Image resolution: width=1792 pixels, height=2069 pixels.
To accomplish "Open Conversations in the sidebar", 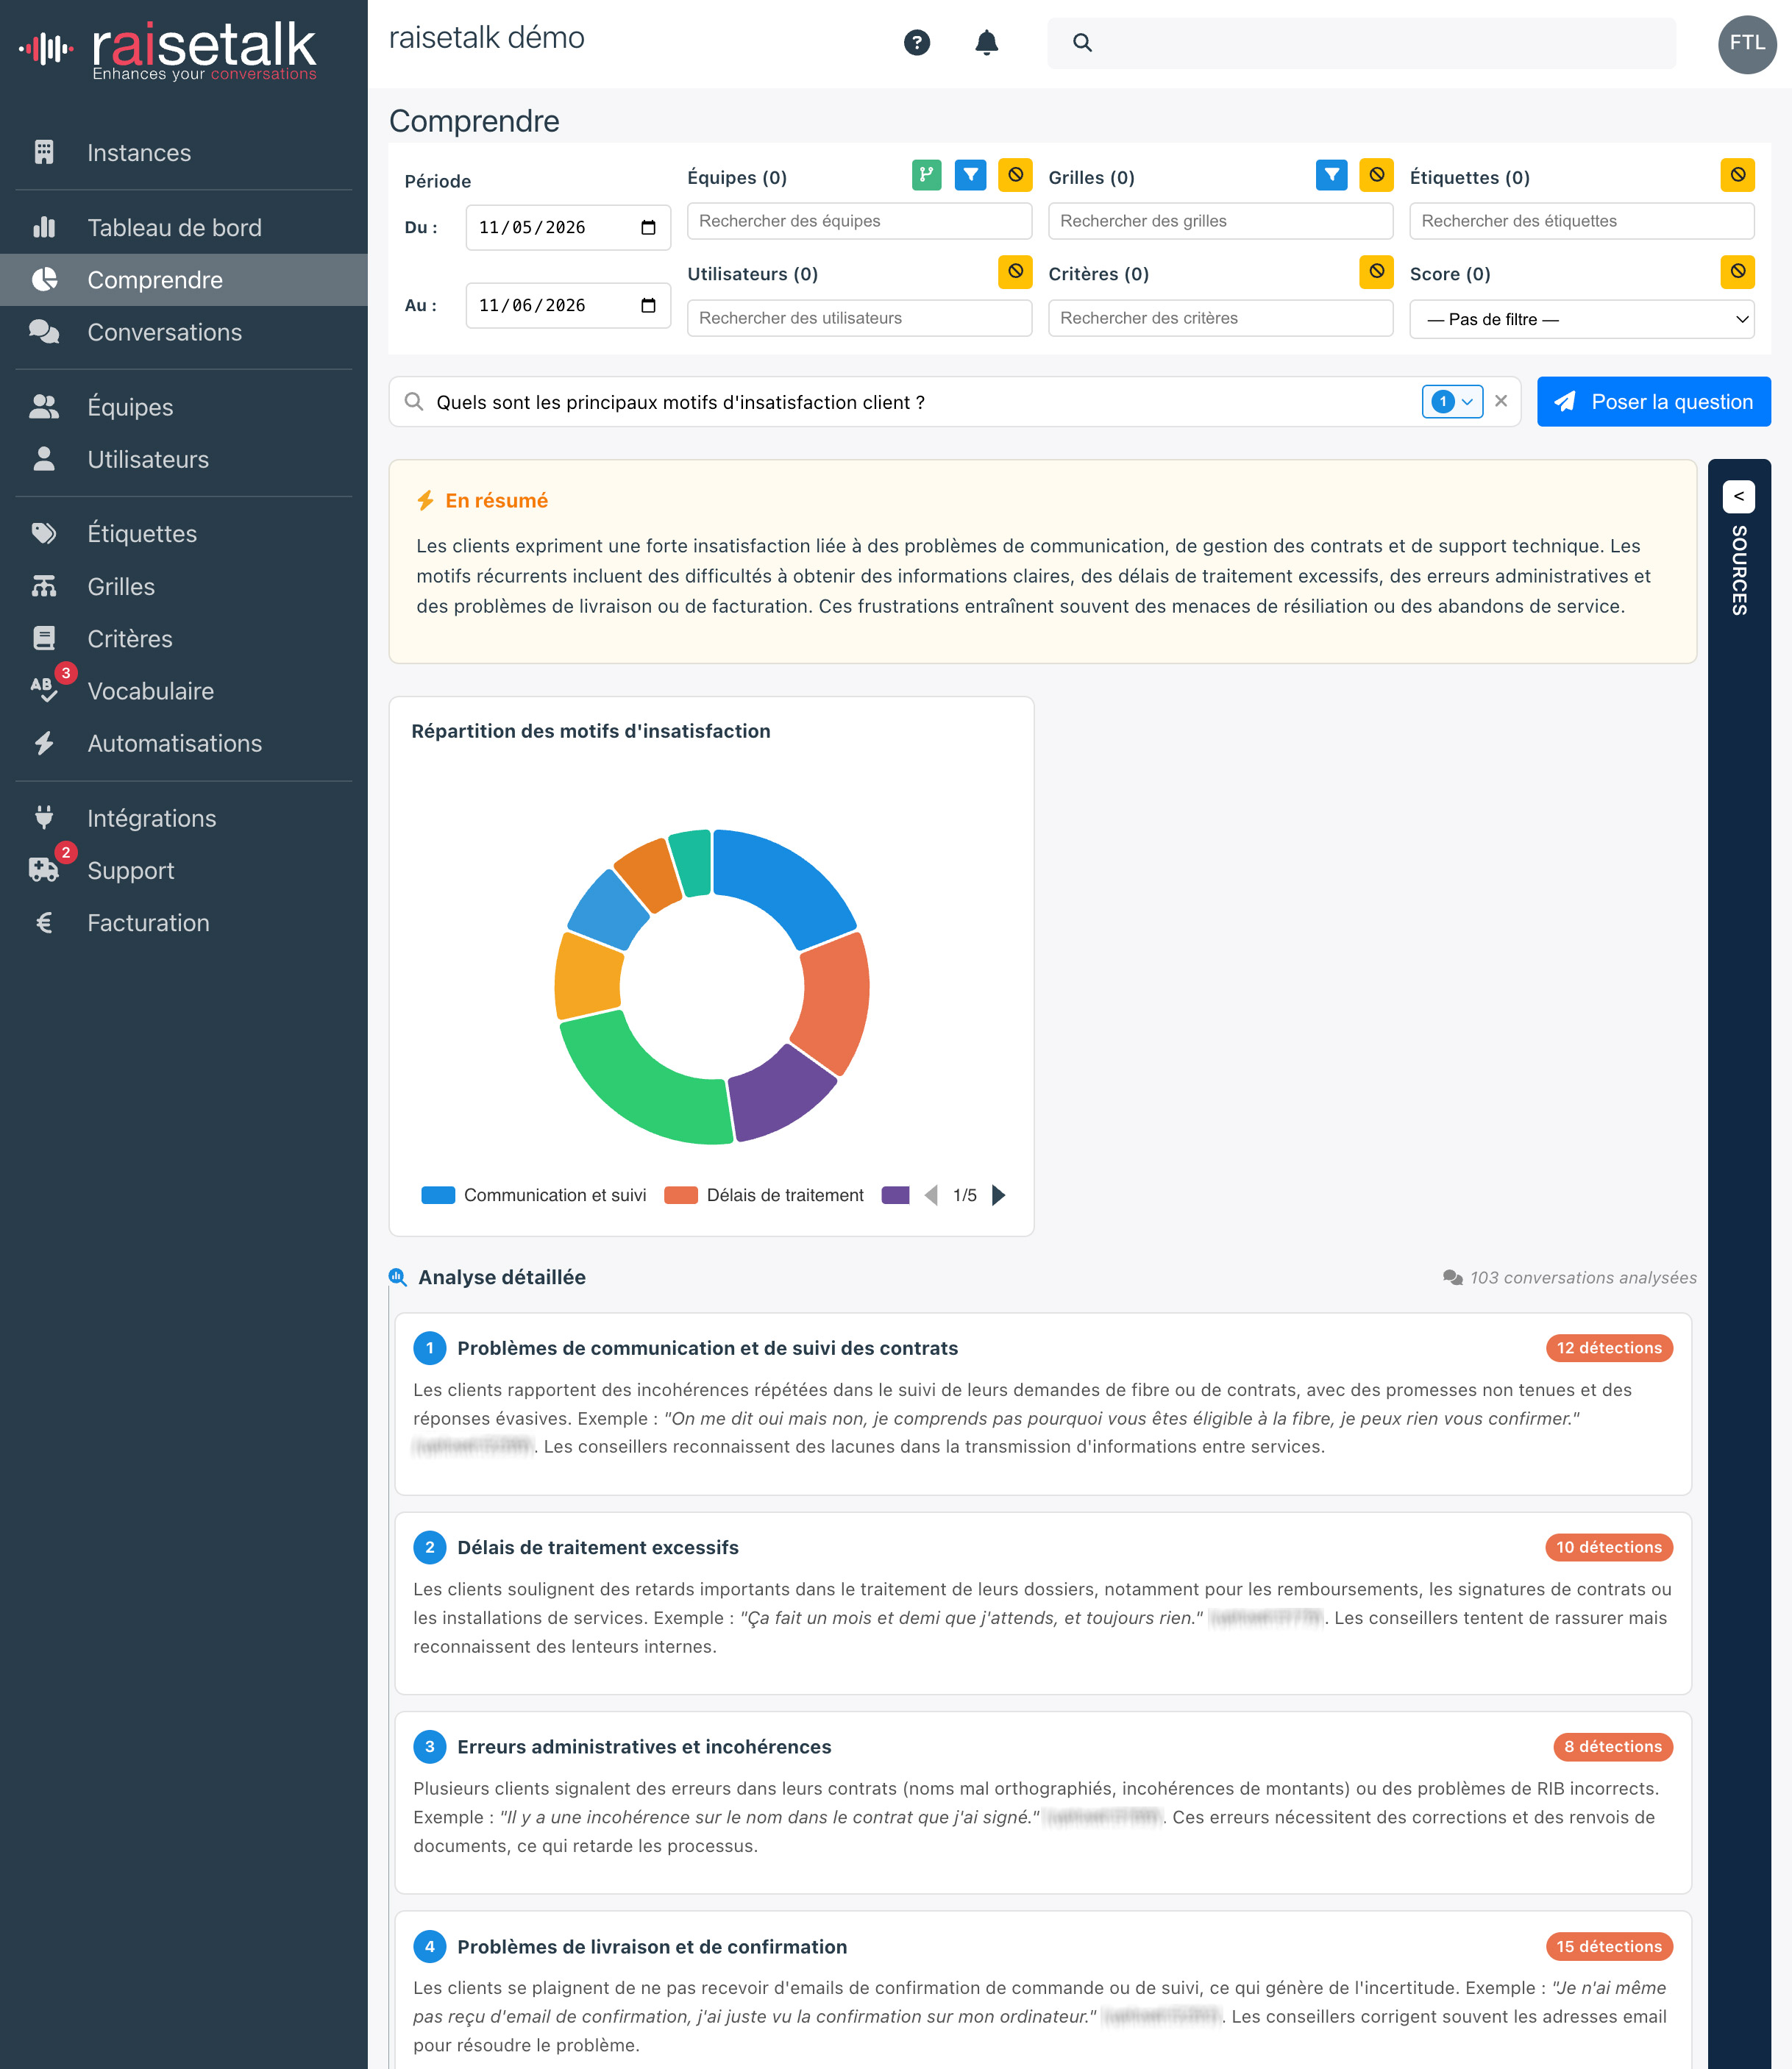I will pyautogui.click(x=164, y=332).
